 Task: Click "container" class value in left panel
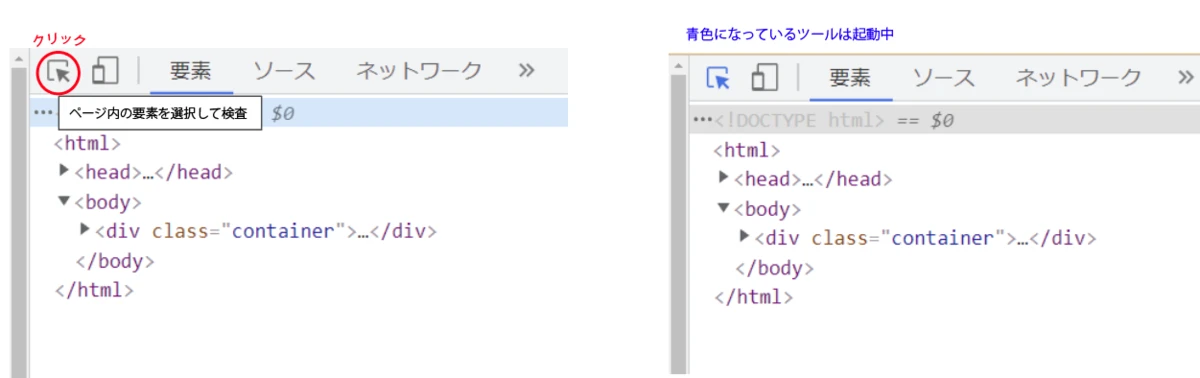284,231
